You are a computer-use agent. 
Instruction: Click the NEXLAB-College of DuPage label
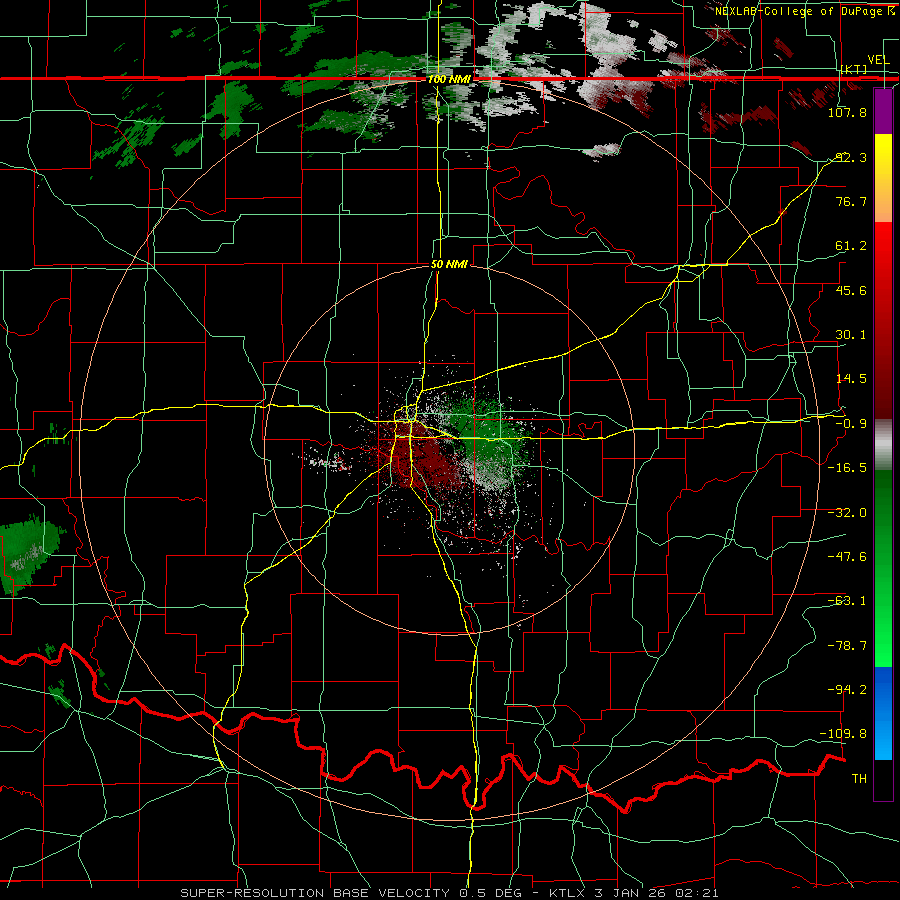pos(800,11)
